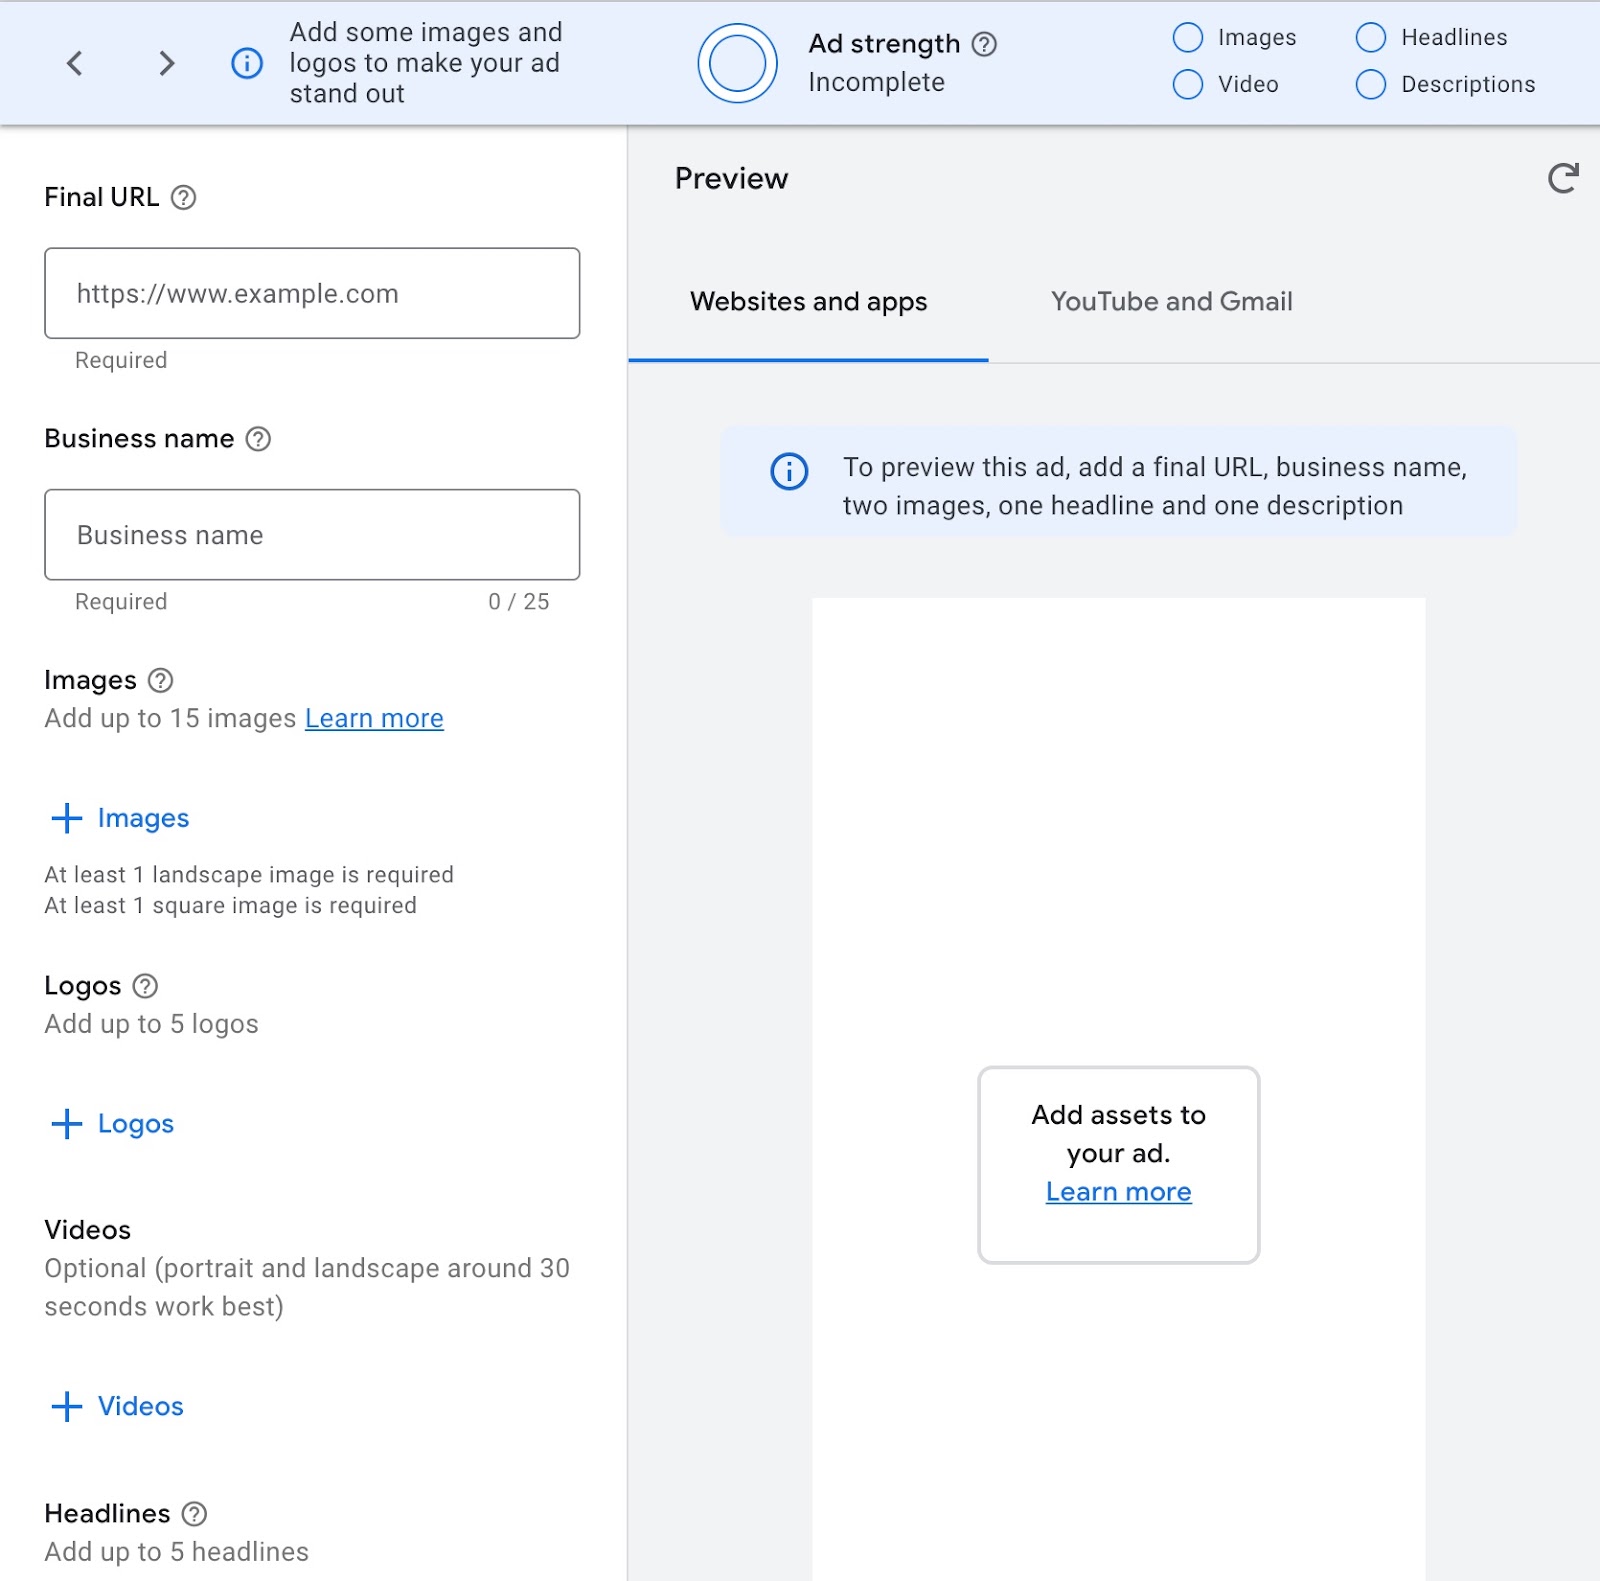Open the Images section help icon
Viewport: 1600px width, 1581px height.
tap(160, 680)
